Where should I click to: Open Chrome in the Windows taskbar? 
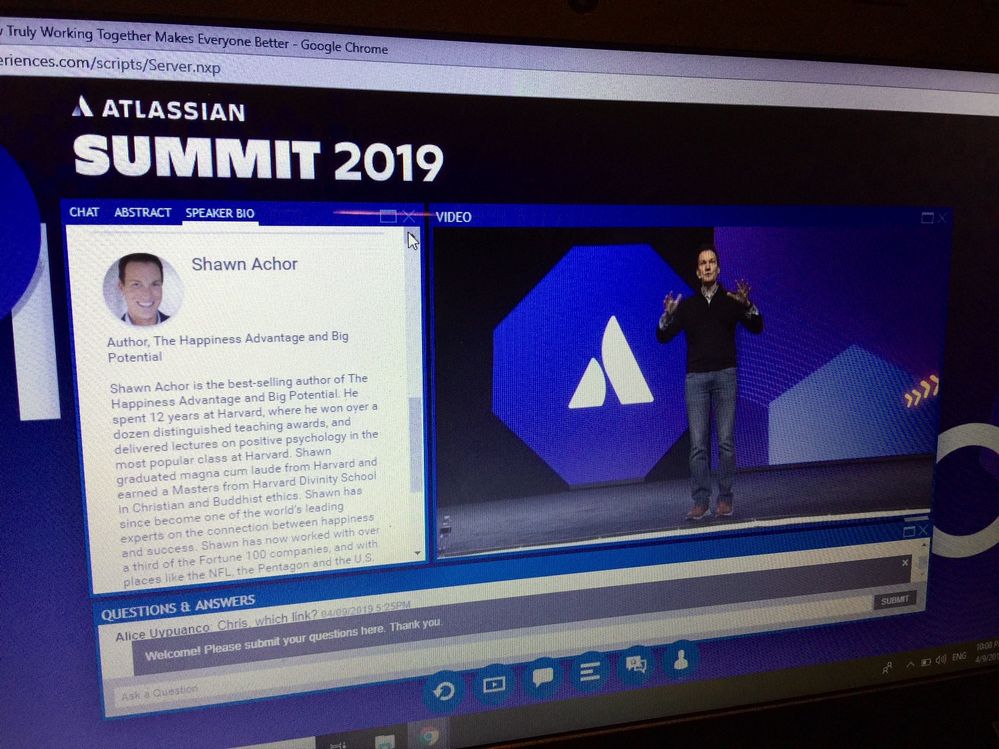429,736
